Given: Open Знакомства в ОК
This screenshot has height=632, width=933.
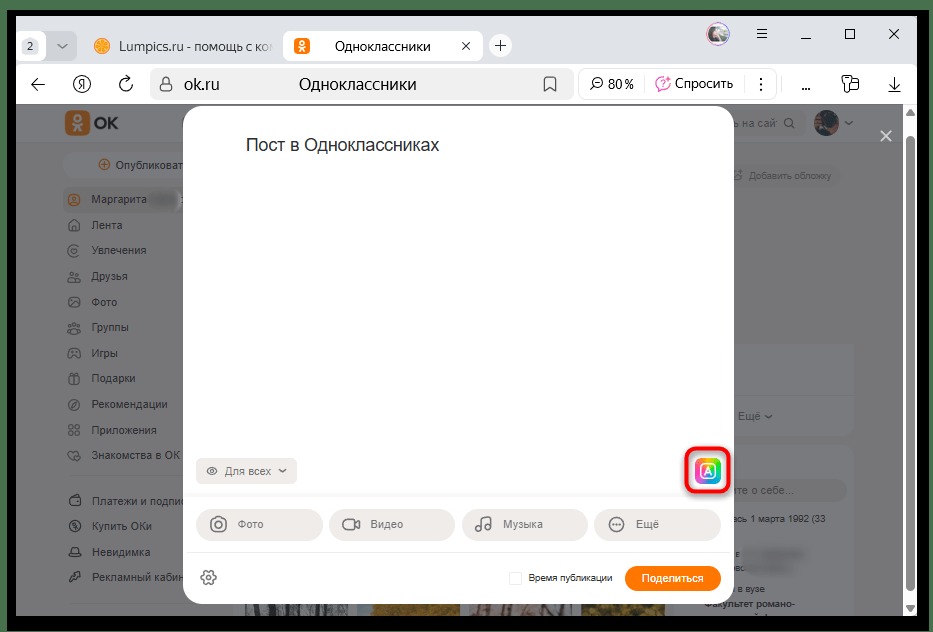Looking at the screenshot, I should coord(135,455).
